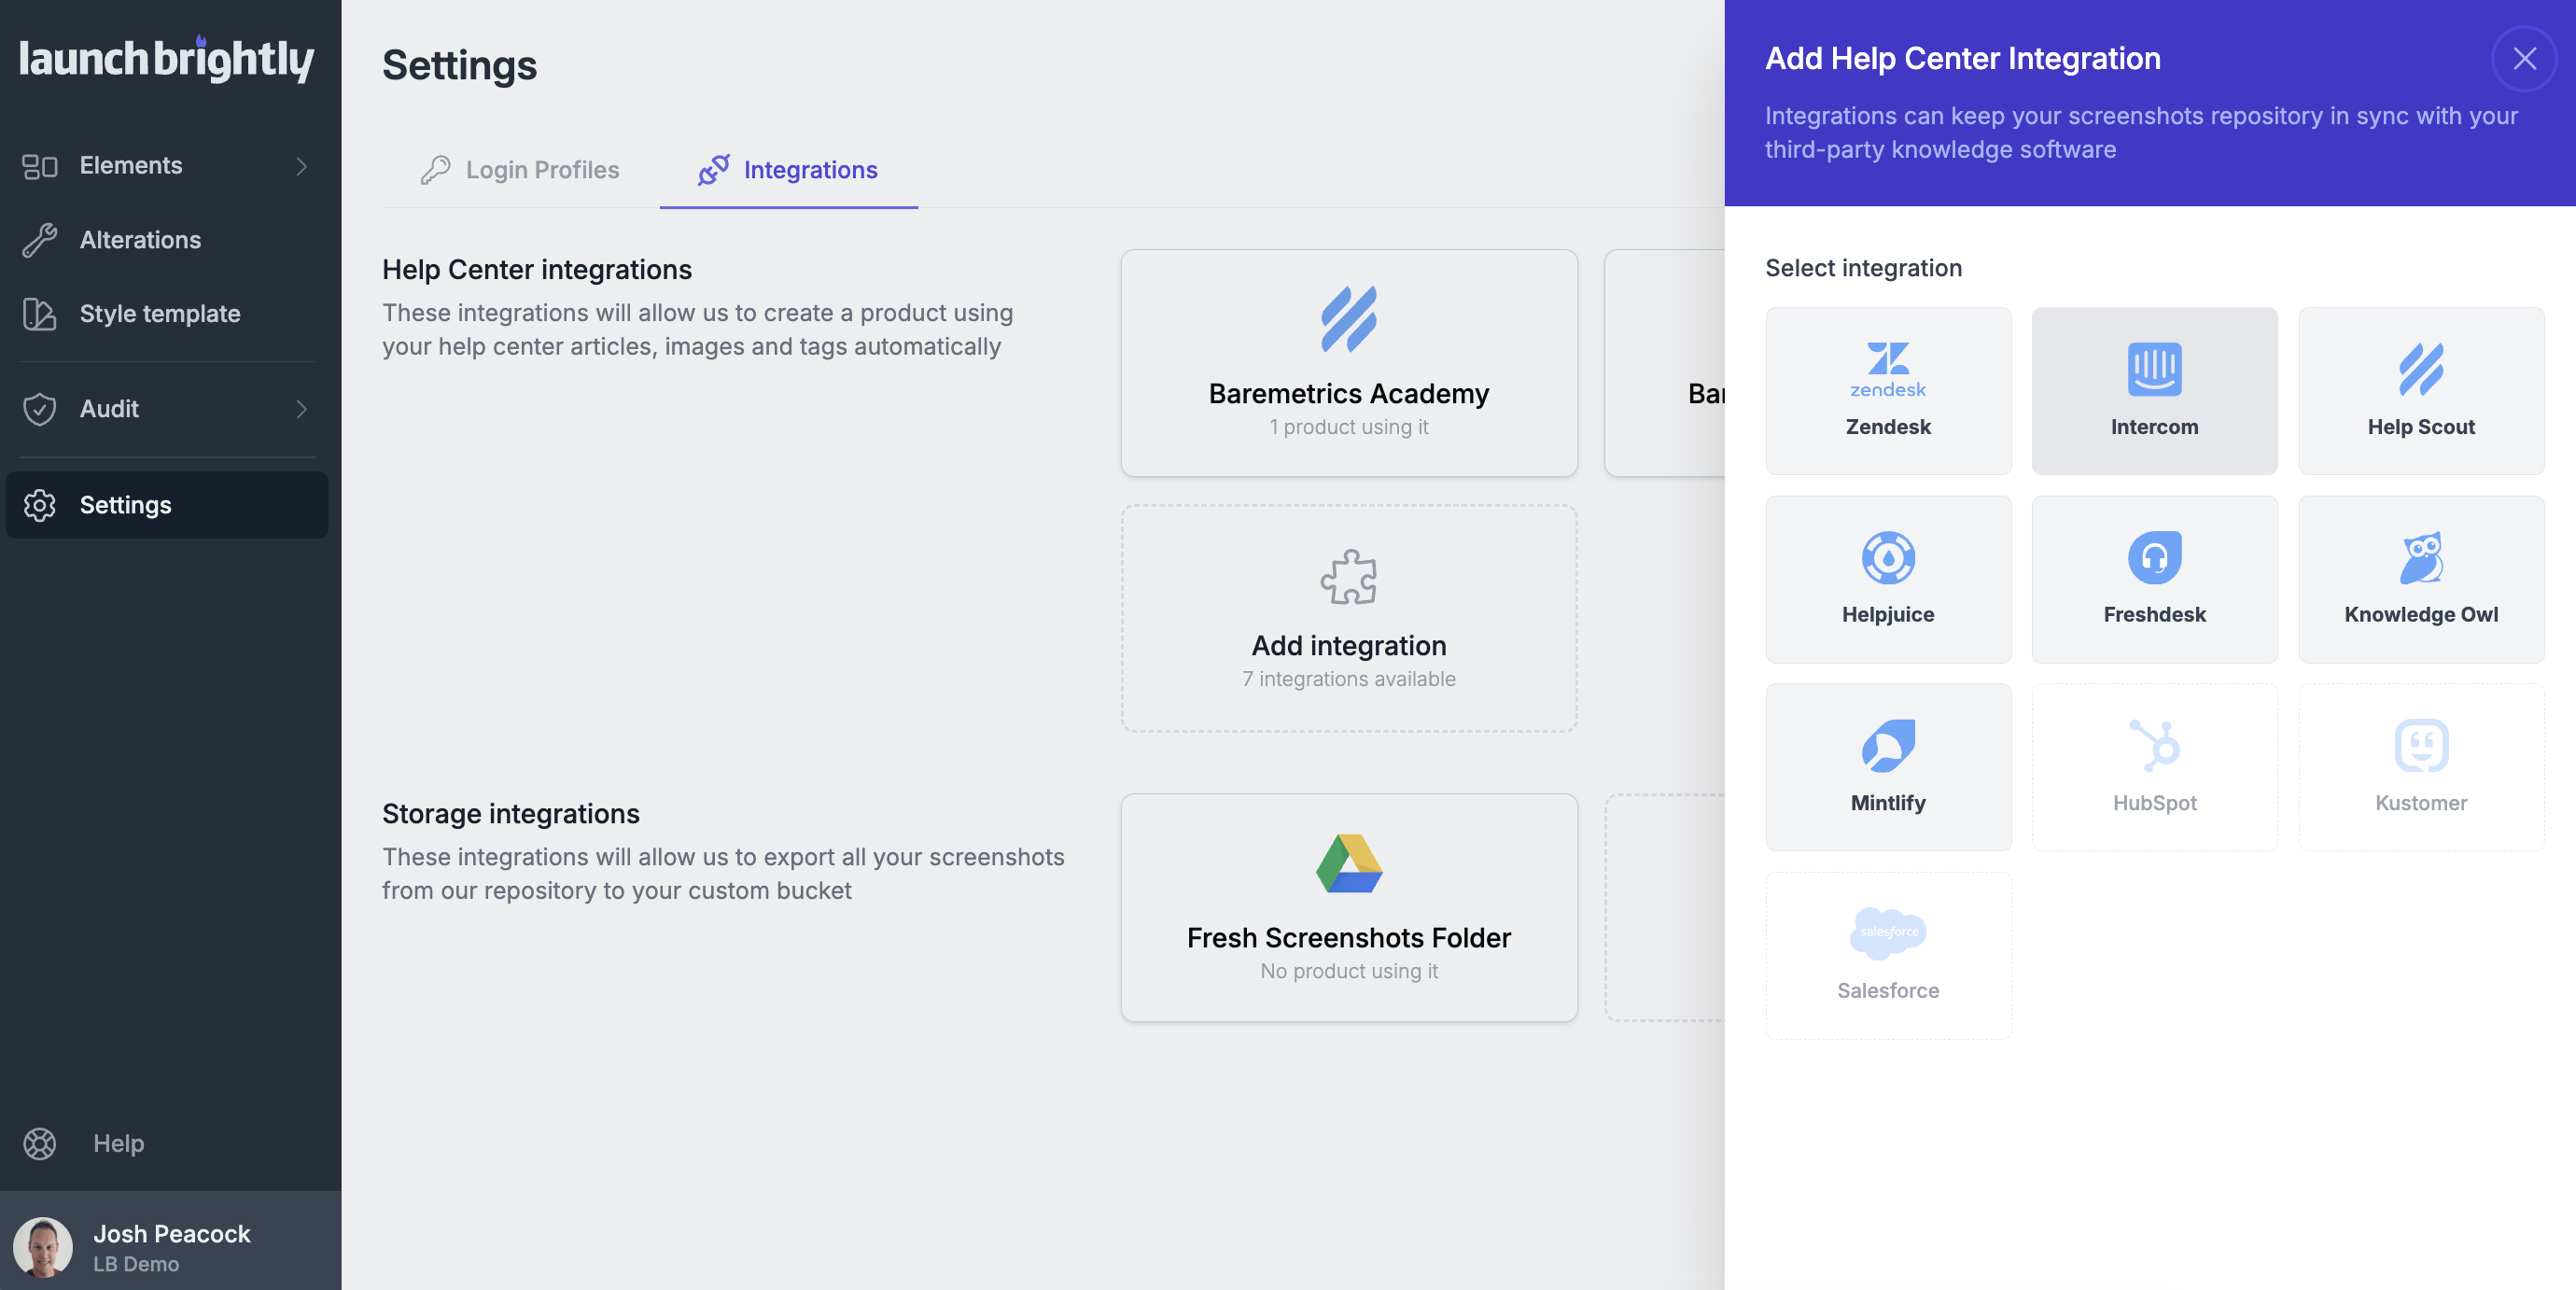Click the 'Help Center integrations' heading
The image size is (2576, 1290).
click(x=537, y=270)
